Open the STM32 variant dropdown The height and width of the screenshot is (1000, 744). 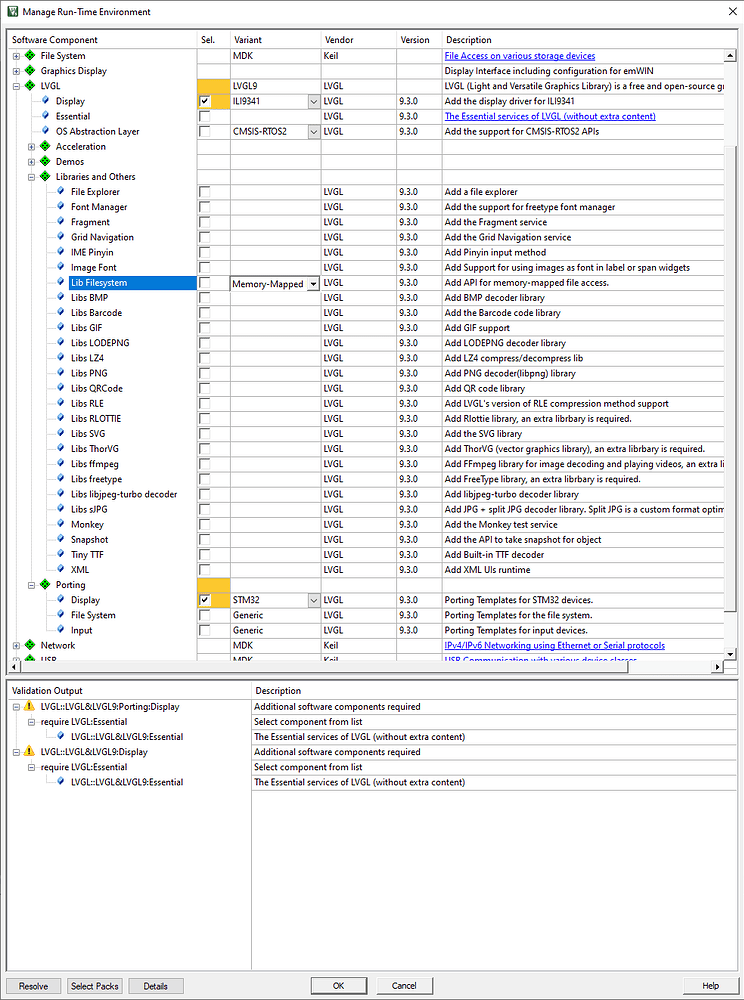[x=314, y=600]
